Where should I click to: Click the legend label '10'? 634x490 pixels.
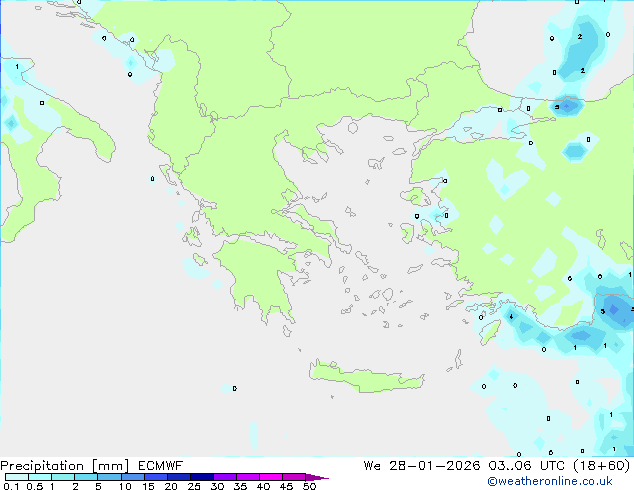coord(125,486)
